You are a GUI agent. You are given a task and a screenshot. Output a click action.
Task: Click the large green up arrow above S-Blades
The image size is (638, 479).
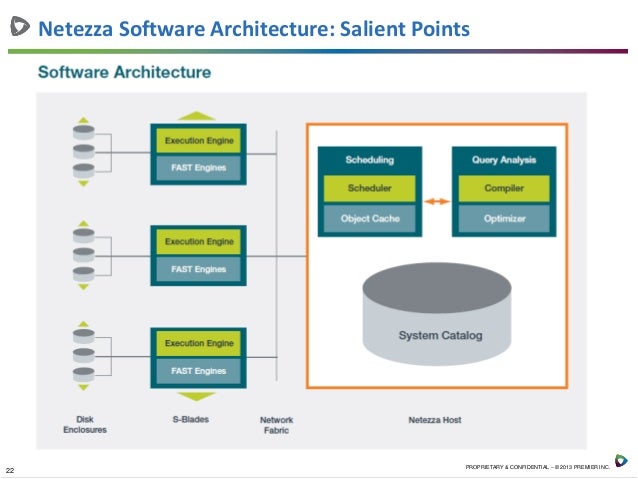[x=197, y=116]
